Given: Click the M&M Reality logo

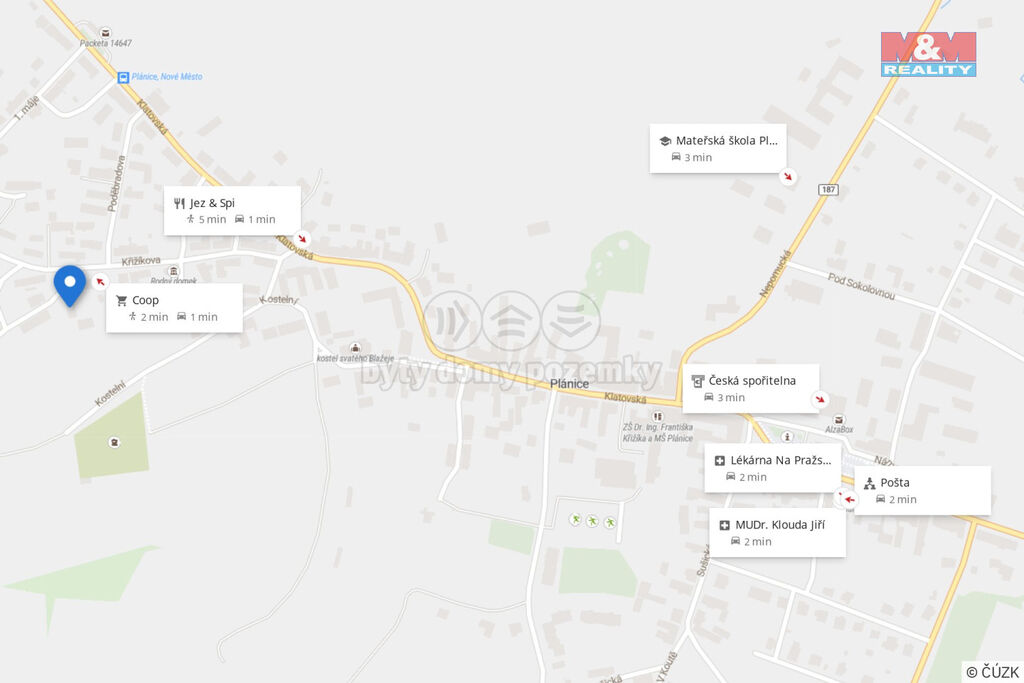Looking at the screenshot, I should tap(928, 54).
